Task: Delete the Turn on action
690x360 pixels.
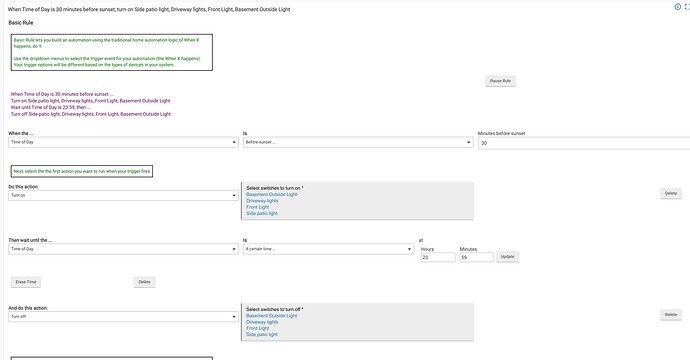Action: 671,193
